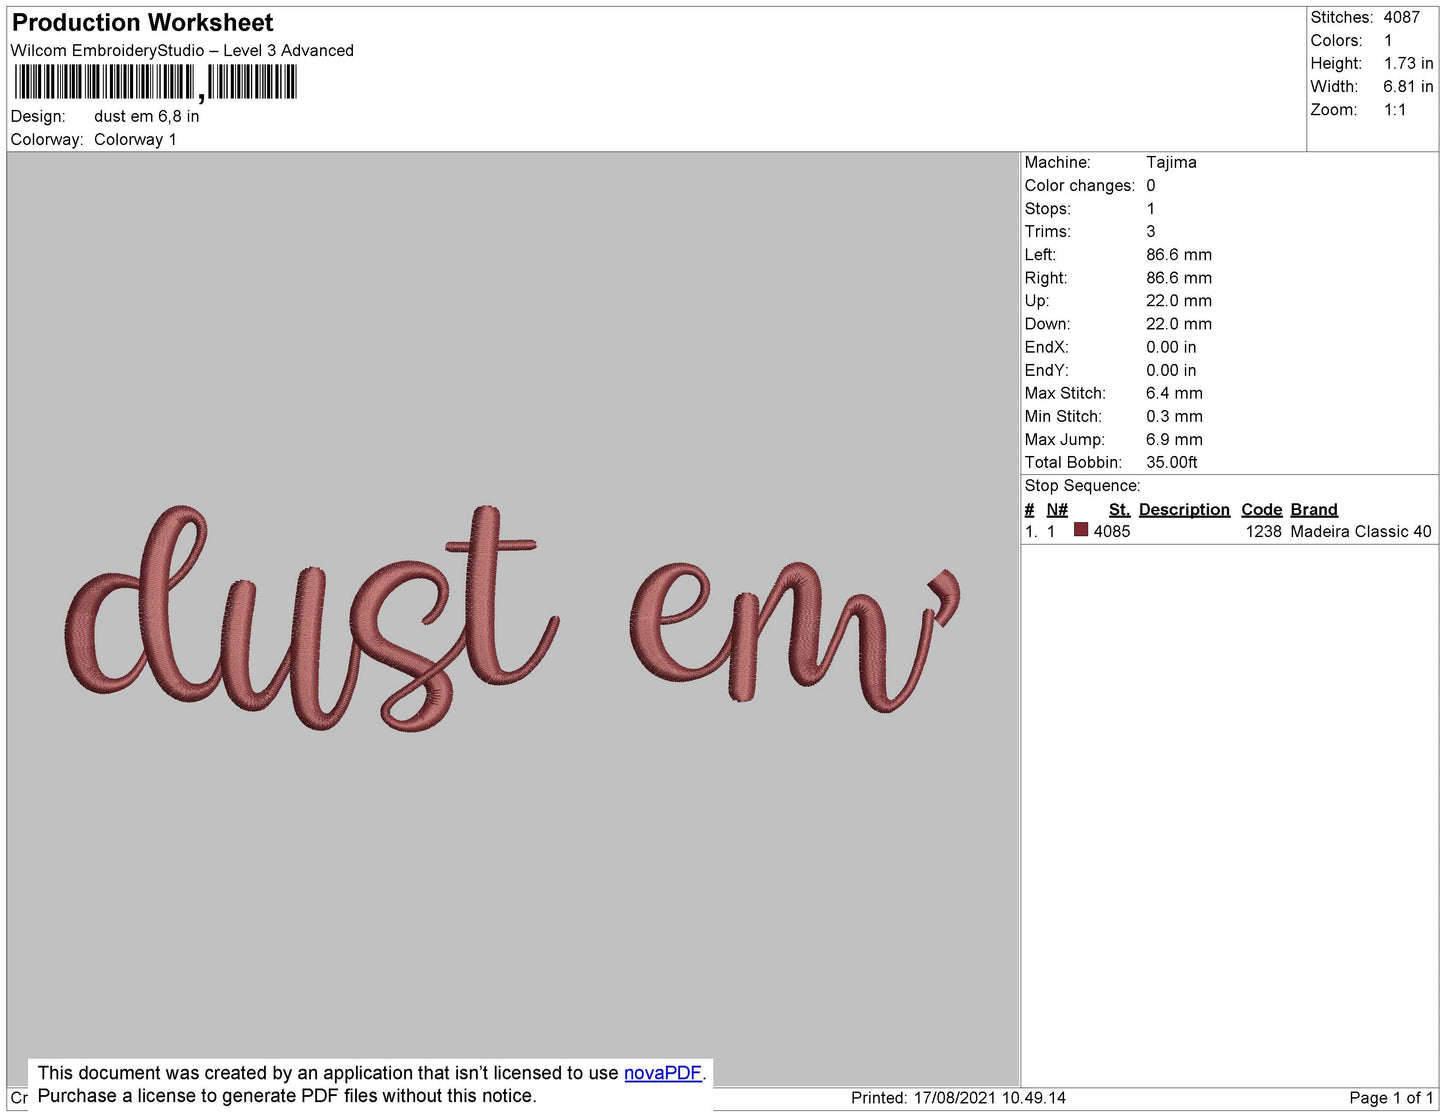Click the novaPDF hyperlink
Image resolution: width=1445 pixels, height=1117 pixels.
tap(663, 1073)
